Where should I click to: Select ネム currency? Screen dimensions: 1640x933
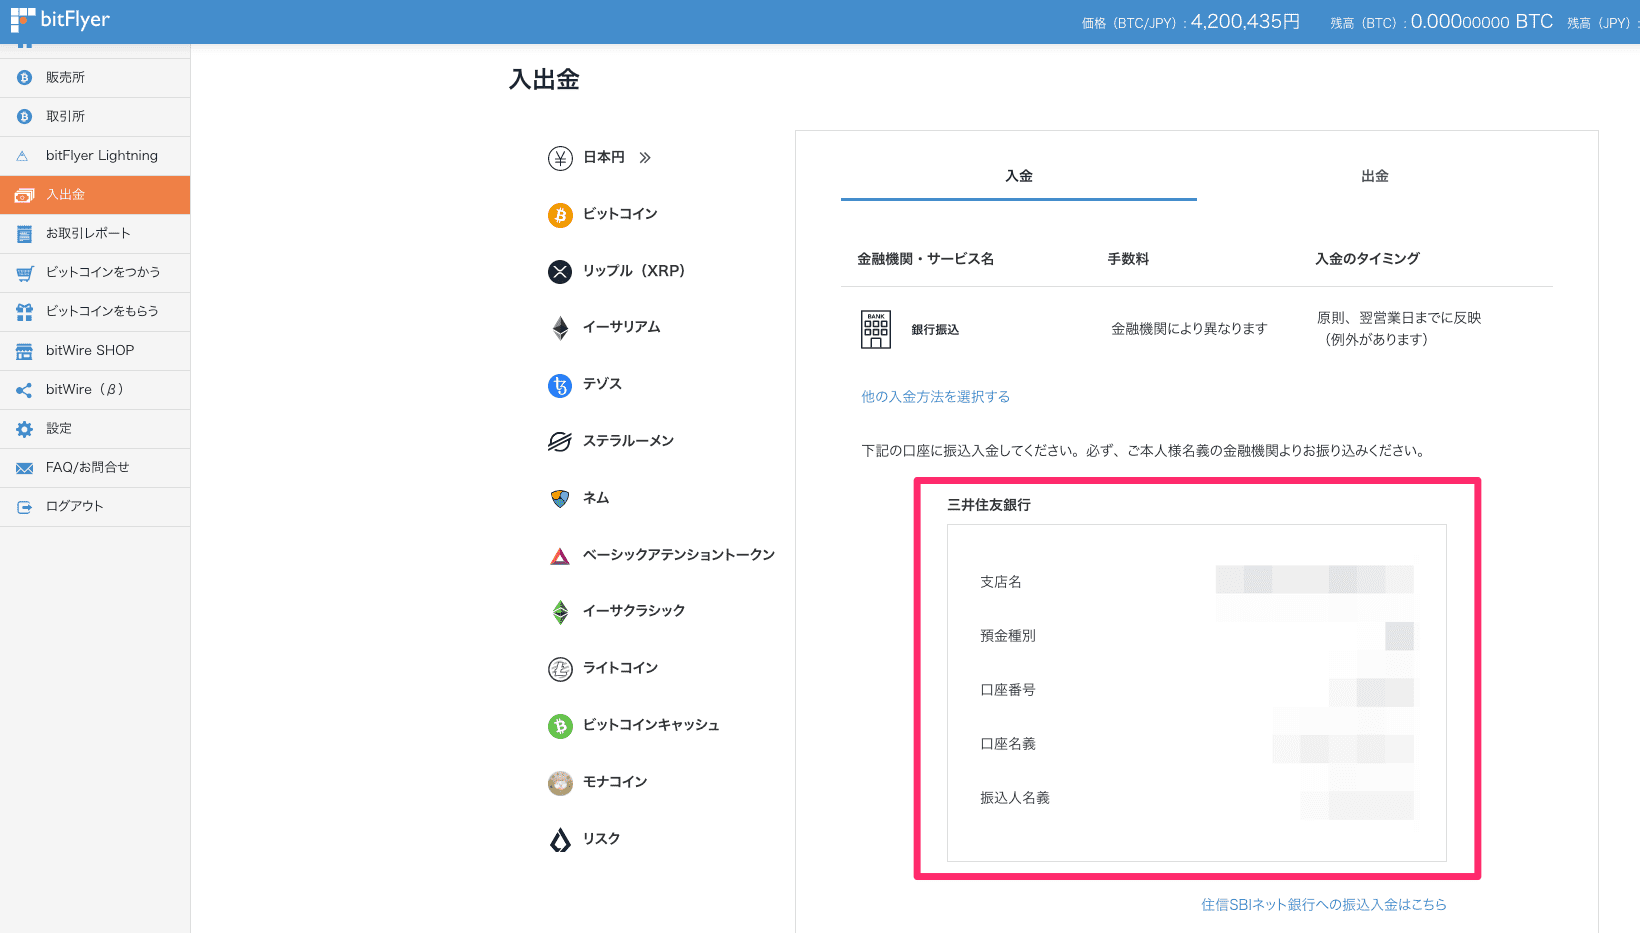596,498
